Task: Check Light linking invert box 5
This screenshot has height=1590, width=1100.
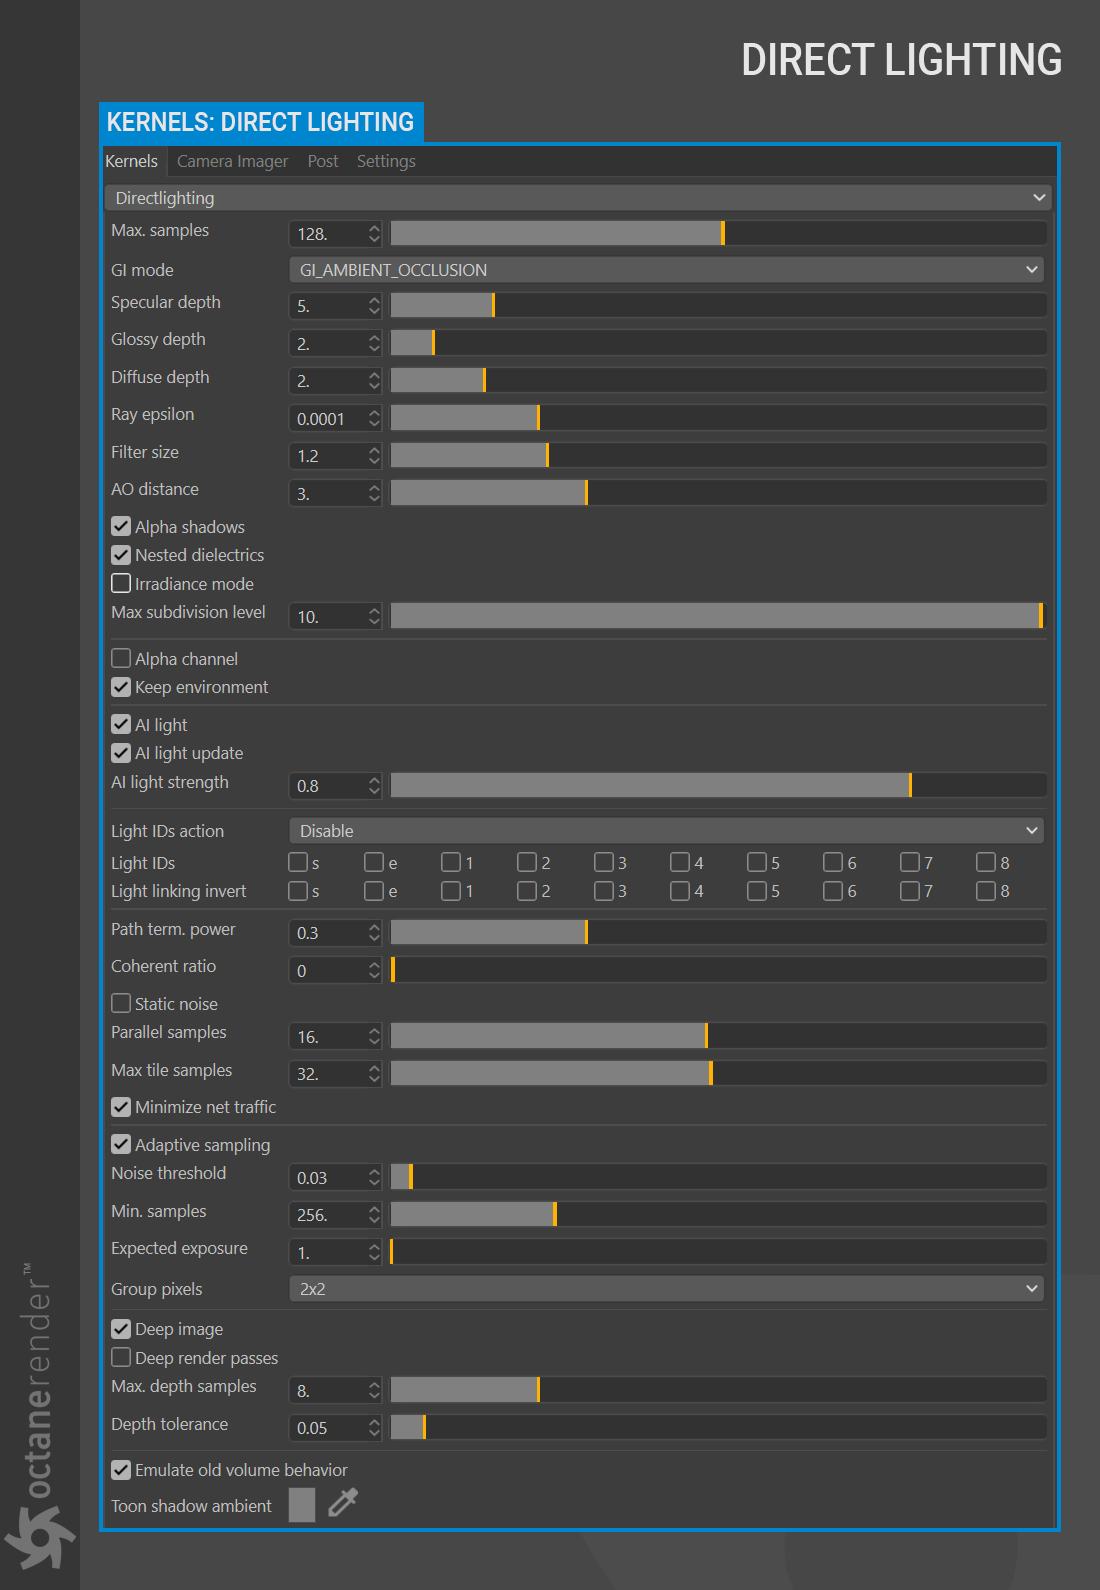Action: coord(757,890)
